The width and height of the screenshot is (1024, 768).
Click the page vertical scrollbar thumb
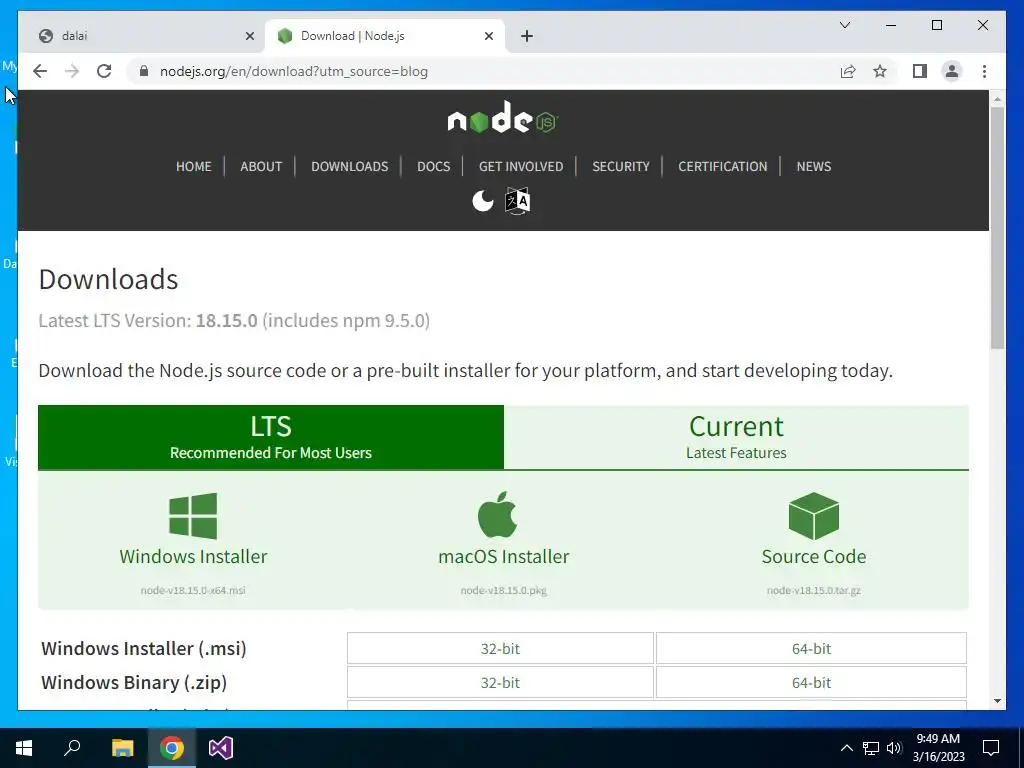click(x=997, y=227)
